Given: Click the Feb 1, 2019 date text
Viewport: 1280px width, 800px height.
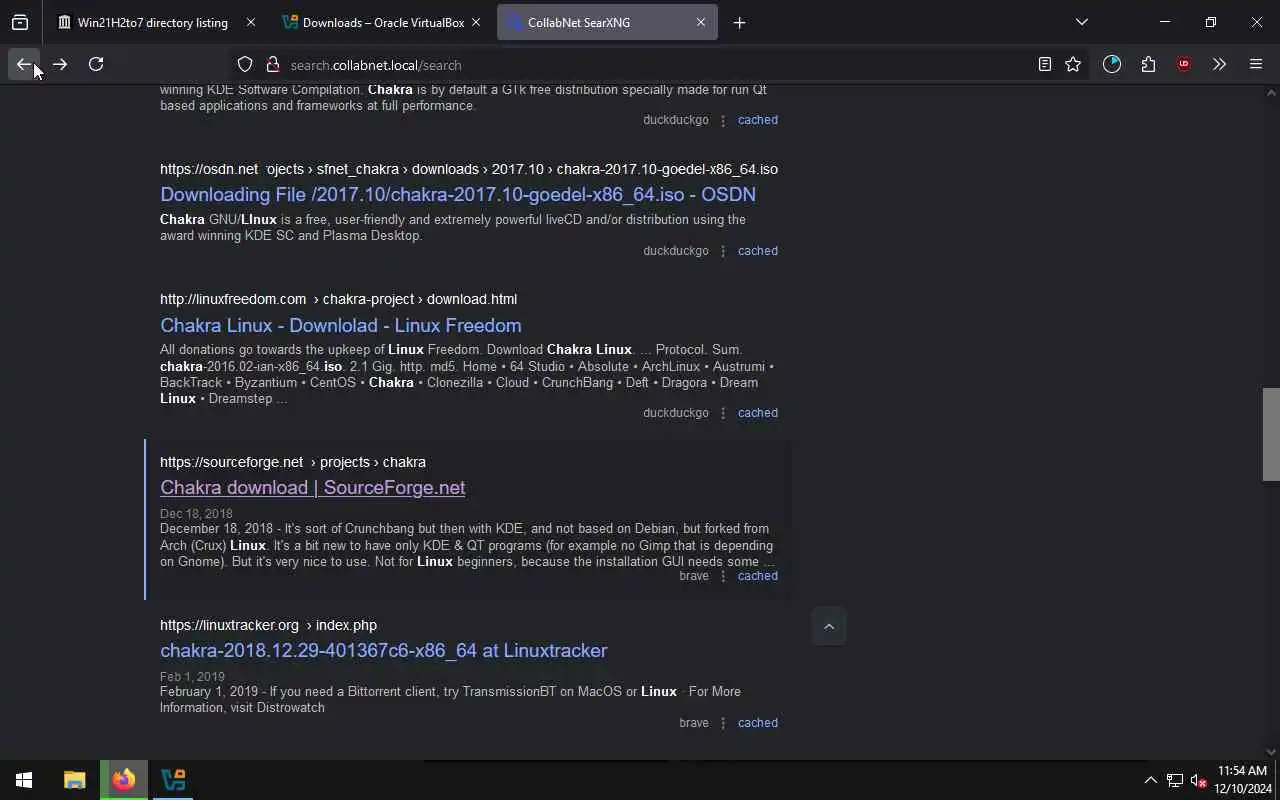Looking at the screenshot, I should tap(192, 677).
